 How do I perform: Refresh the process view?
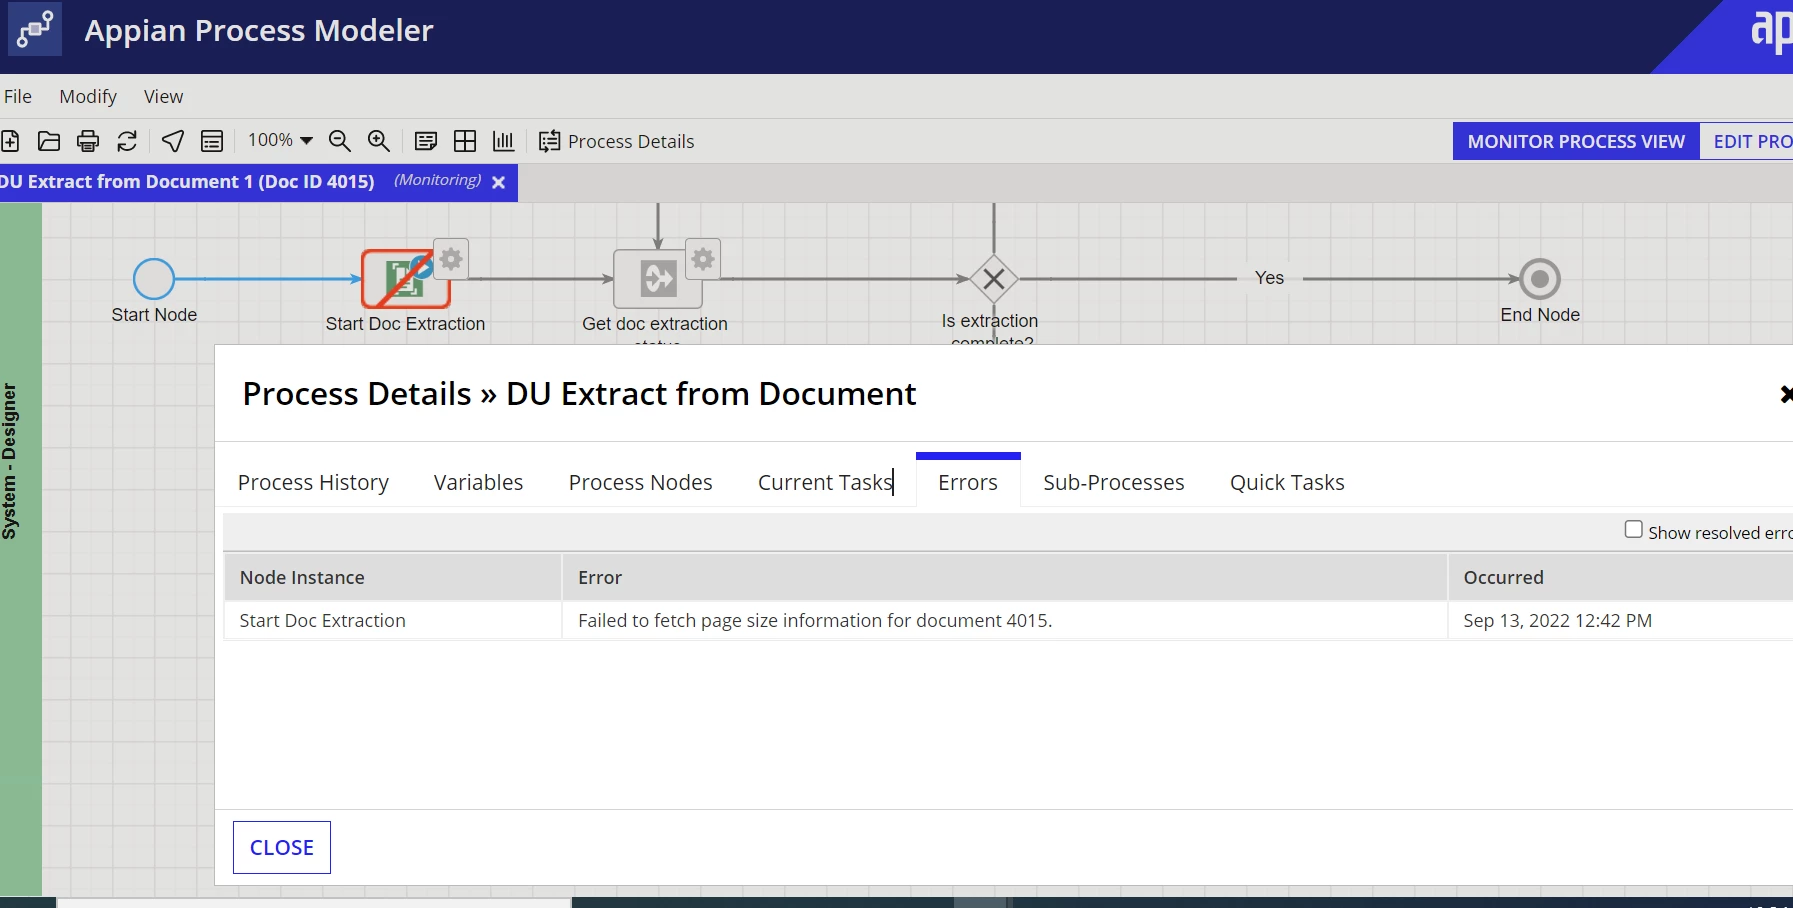(127, 141)
